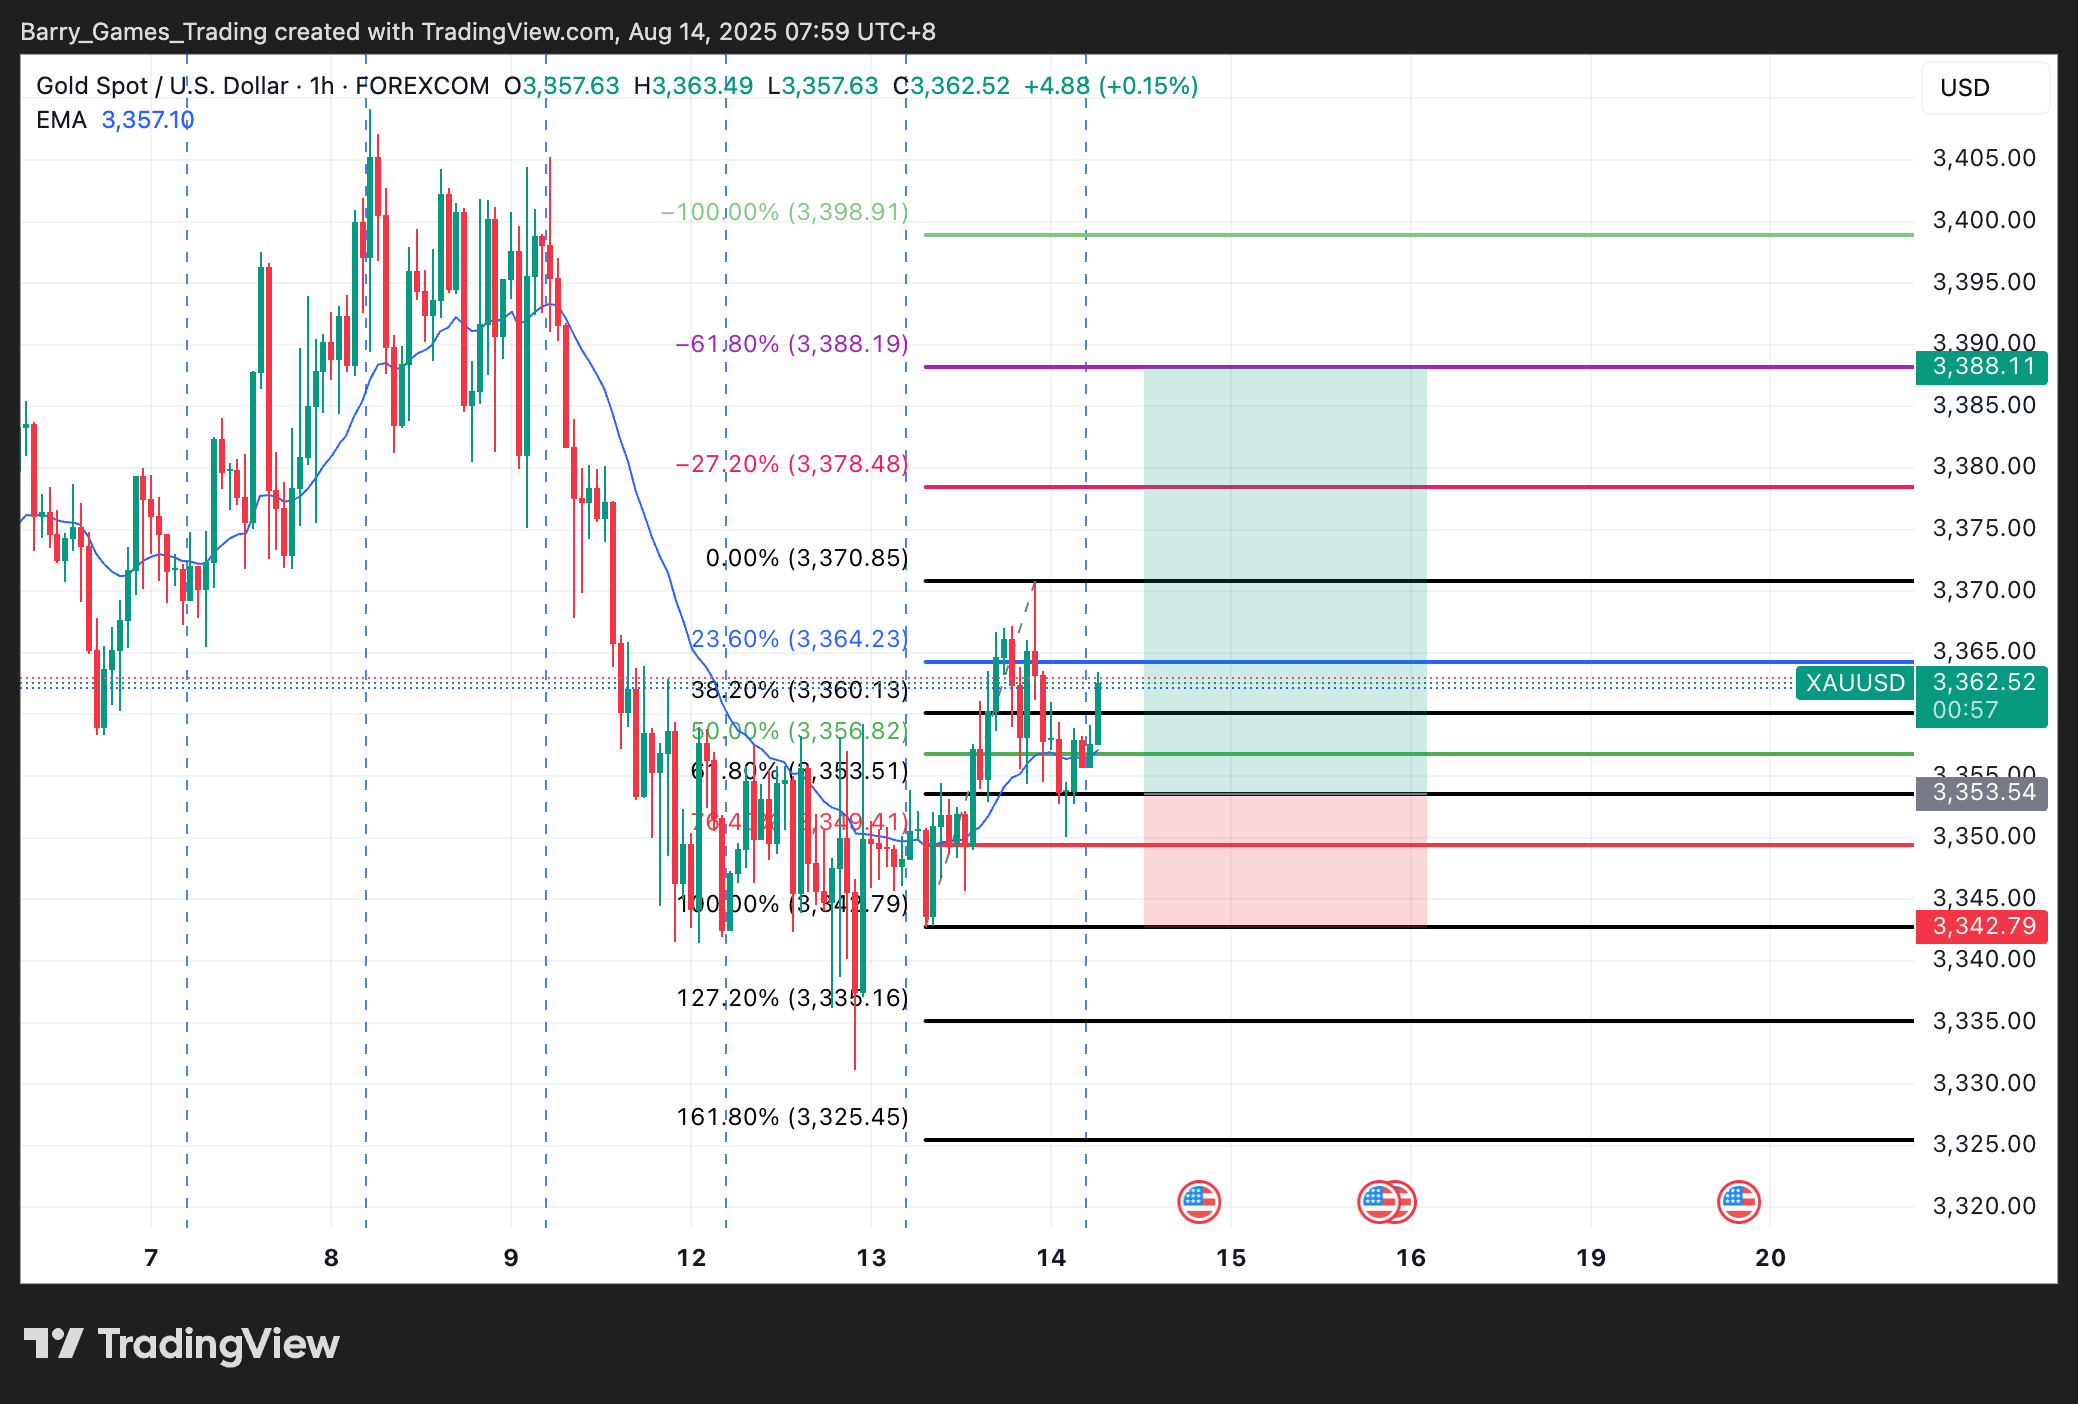
Task: Click the FOREXCOM exchange name in title
Action: pos(422,86)
